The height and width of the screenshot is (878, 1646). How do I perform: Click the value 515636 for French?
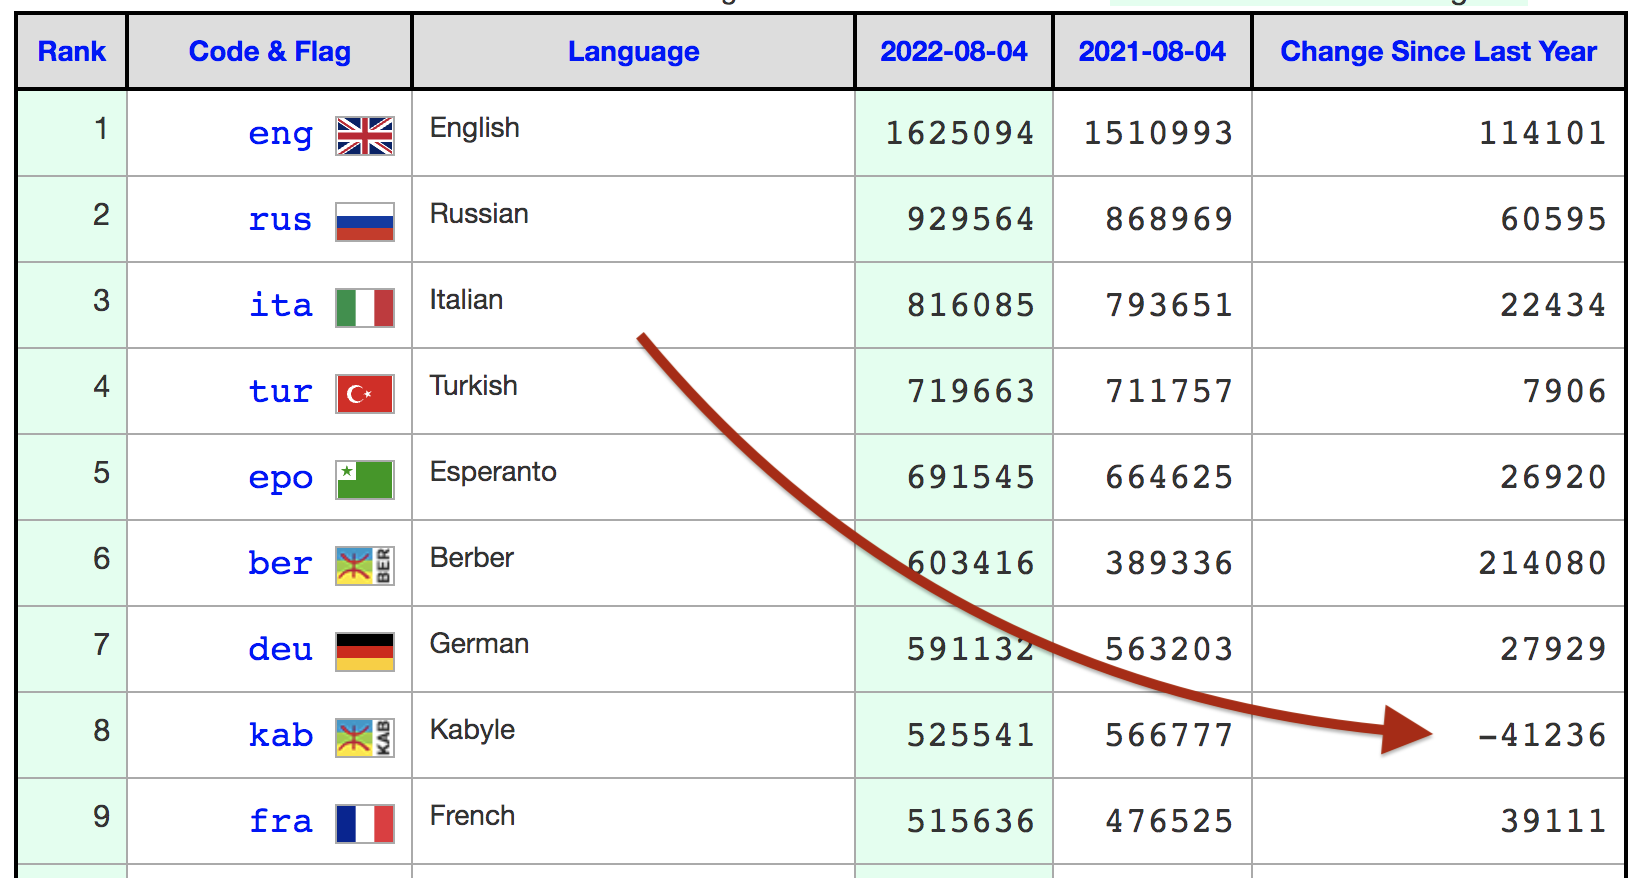click(971, 821)
